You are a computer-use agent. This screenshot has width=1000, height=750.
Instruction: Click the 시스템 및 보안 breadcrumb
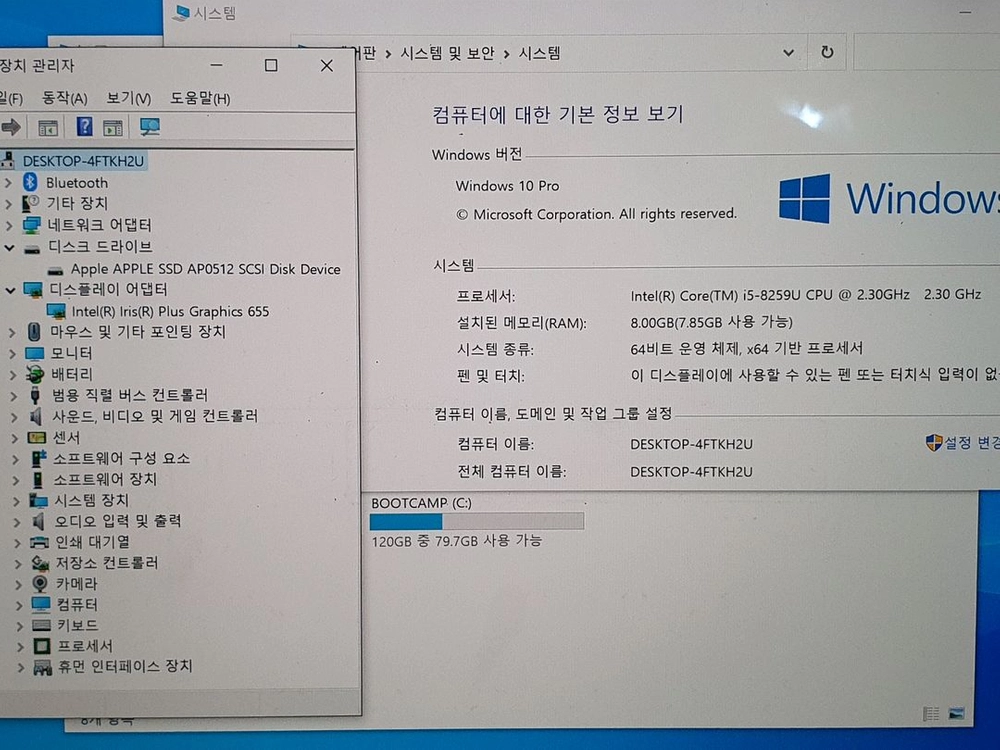(x=447, y=53)
